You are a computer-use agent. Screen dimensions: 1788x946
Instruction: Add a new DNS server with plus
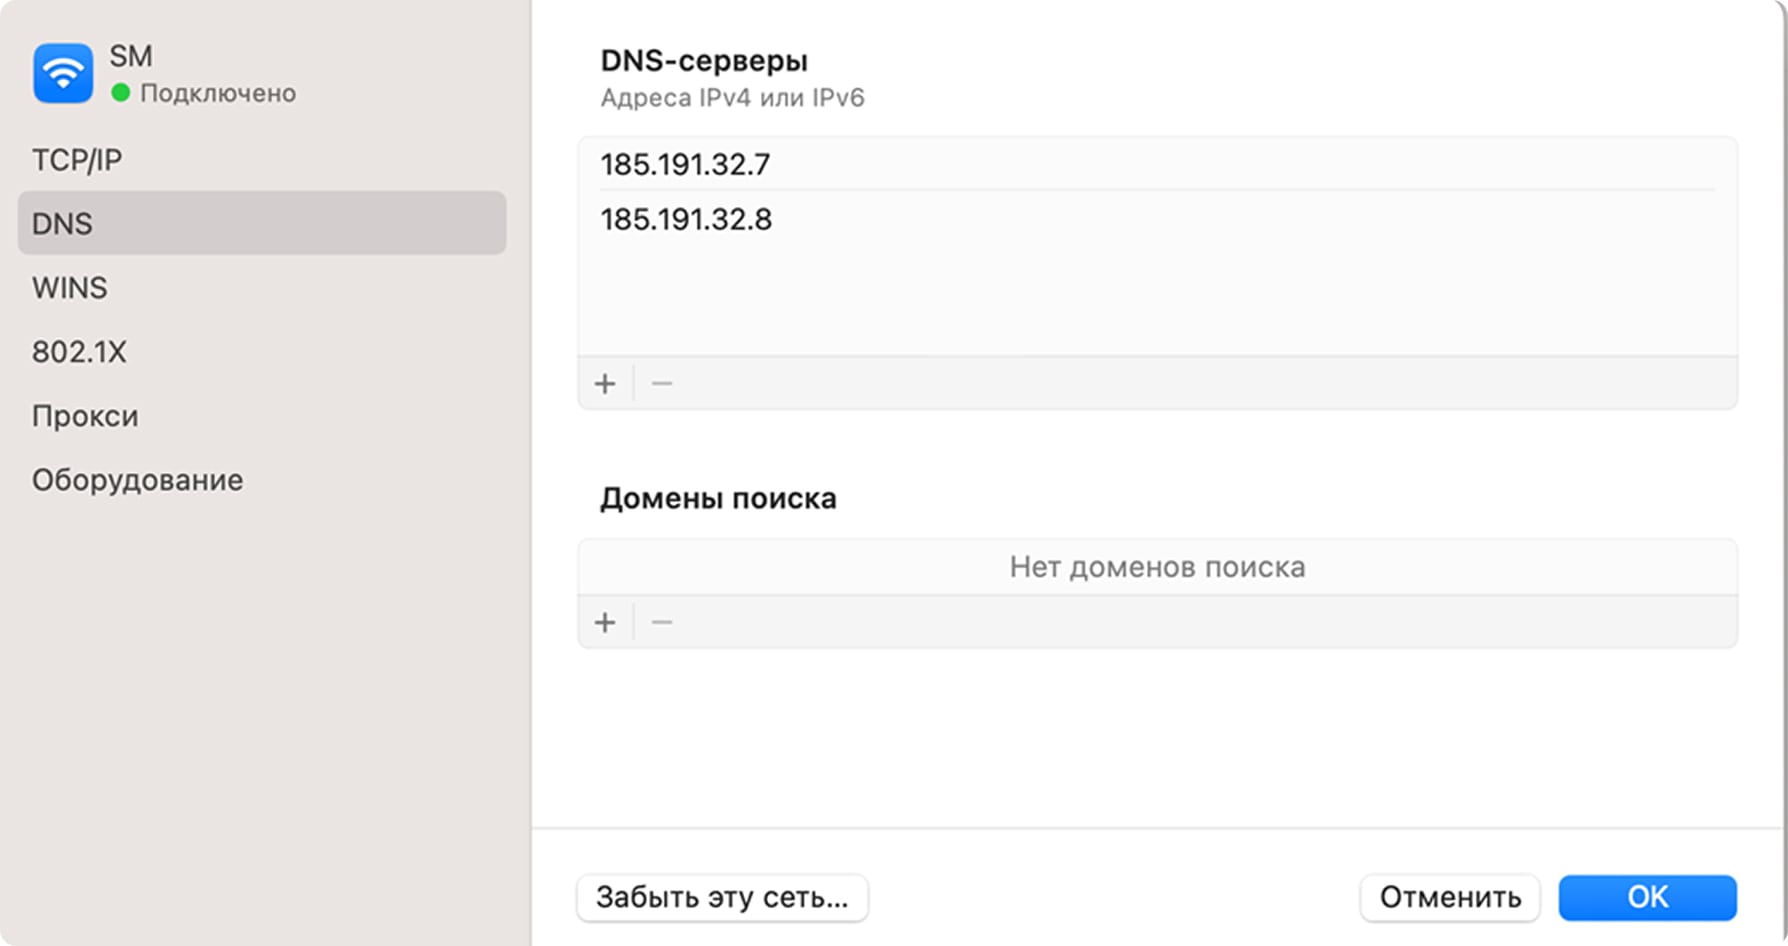pos(605,384)
